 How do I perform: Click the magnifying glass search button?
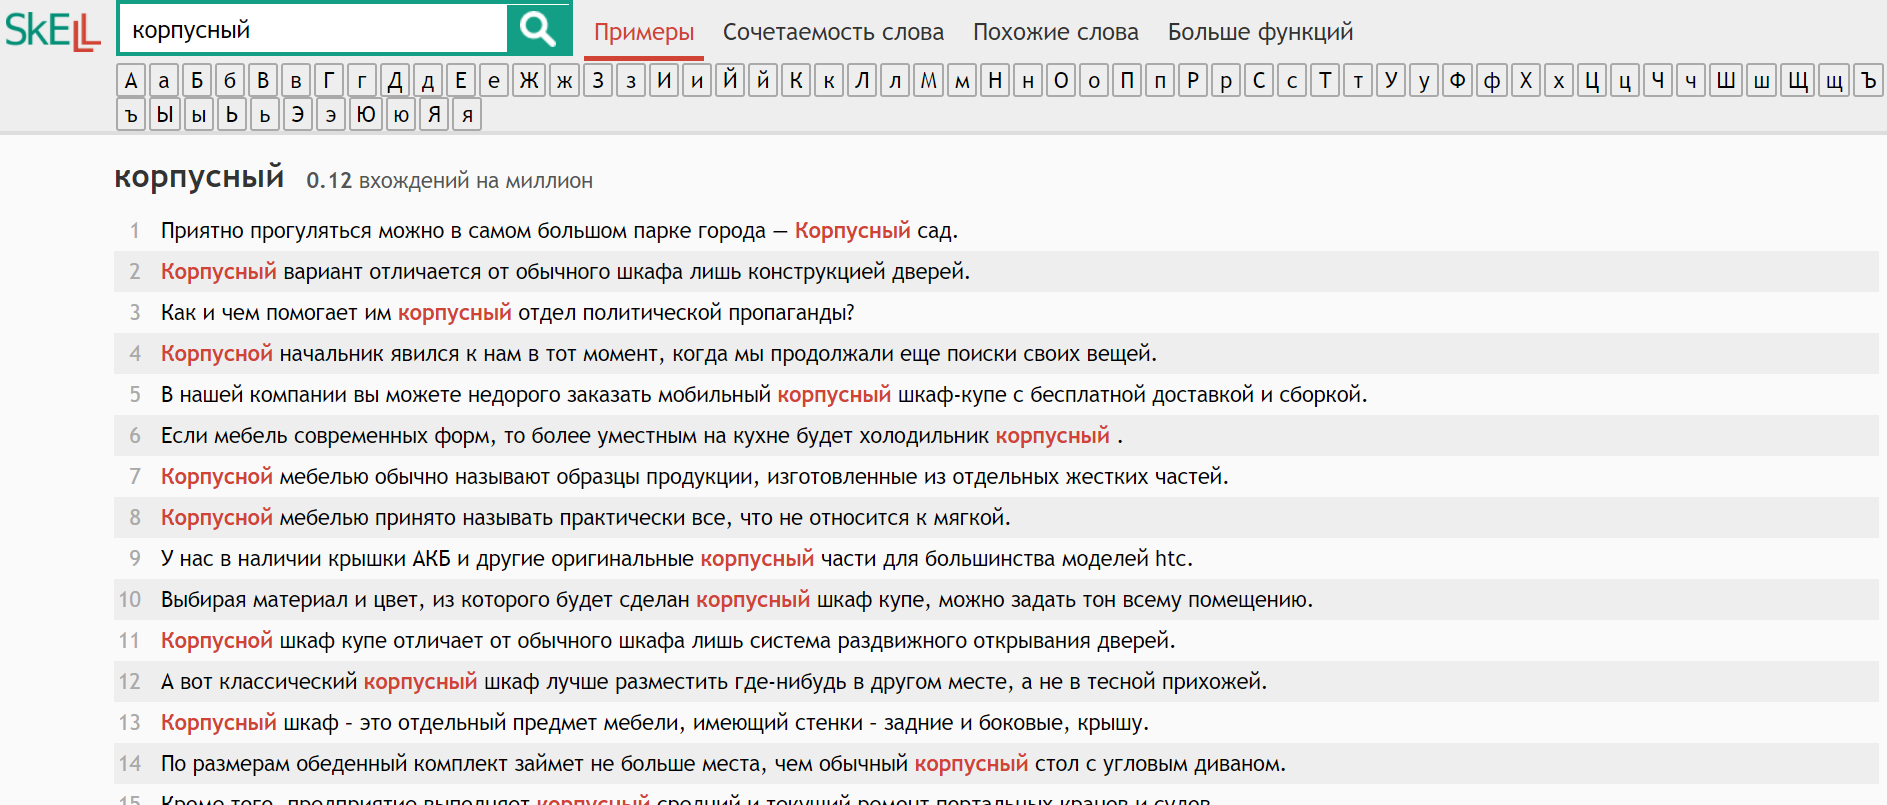tap(538, 30)
